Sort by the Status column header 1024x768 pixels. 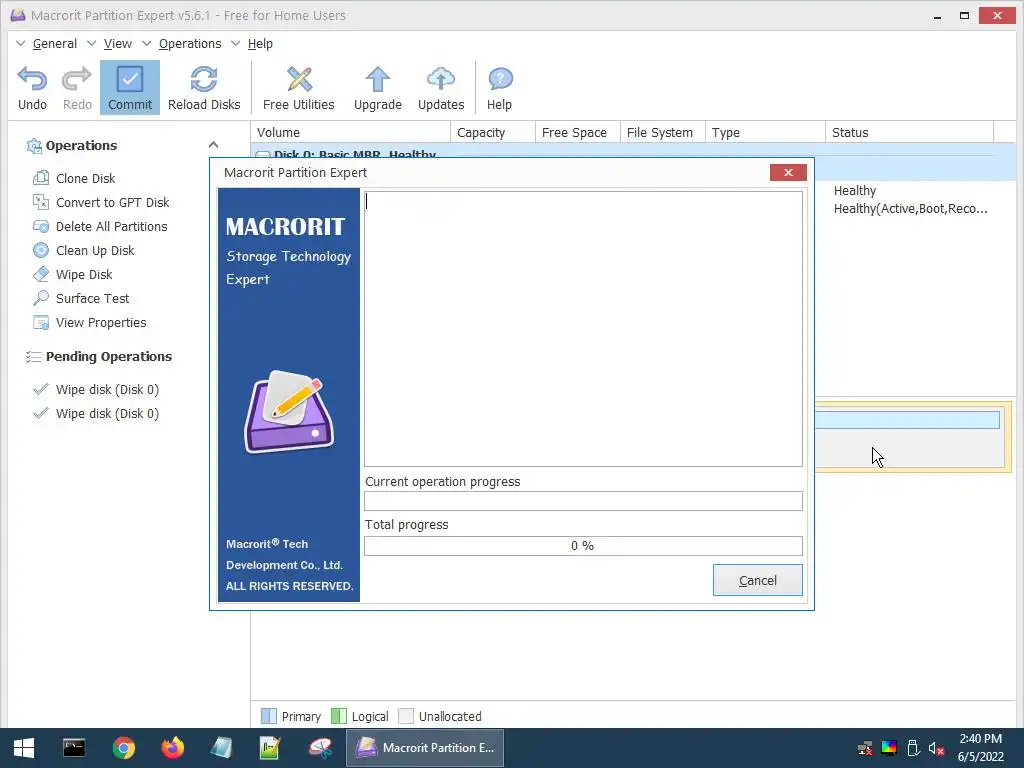point(909,133)
